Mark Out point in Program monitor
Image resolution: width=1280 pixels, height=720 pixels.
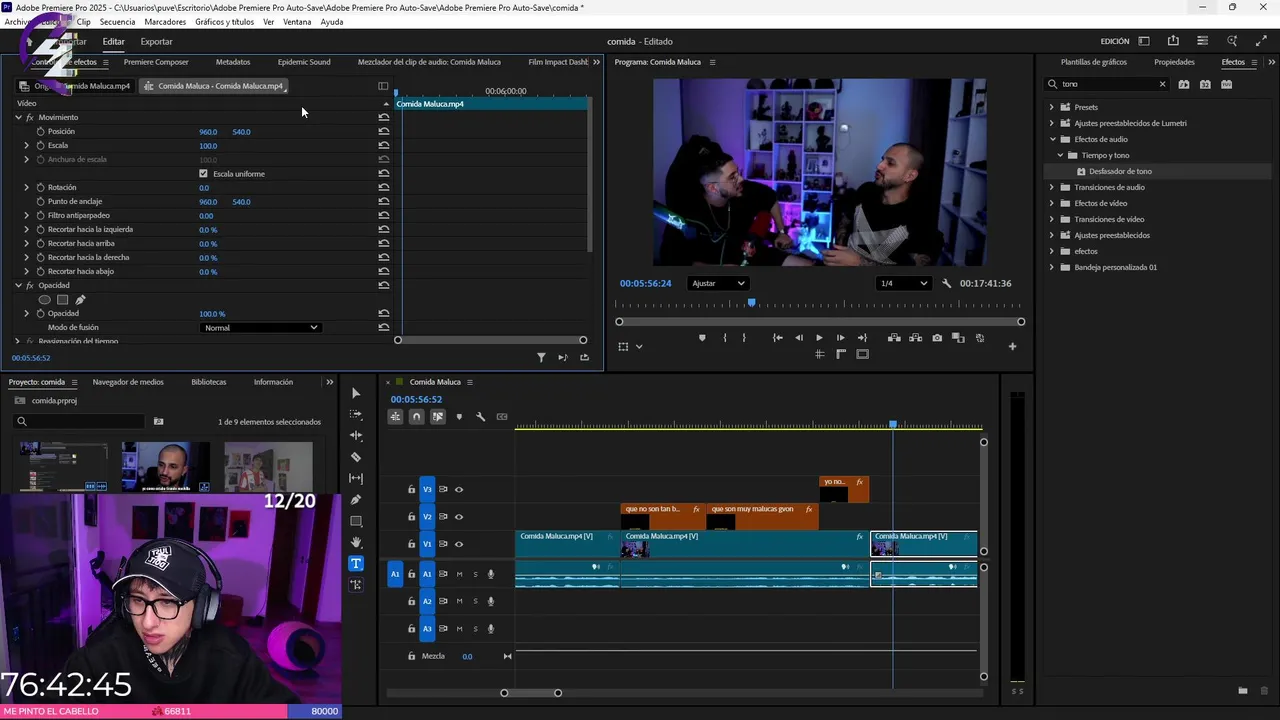click(x=744, y=338)
